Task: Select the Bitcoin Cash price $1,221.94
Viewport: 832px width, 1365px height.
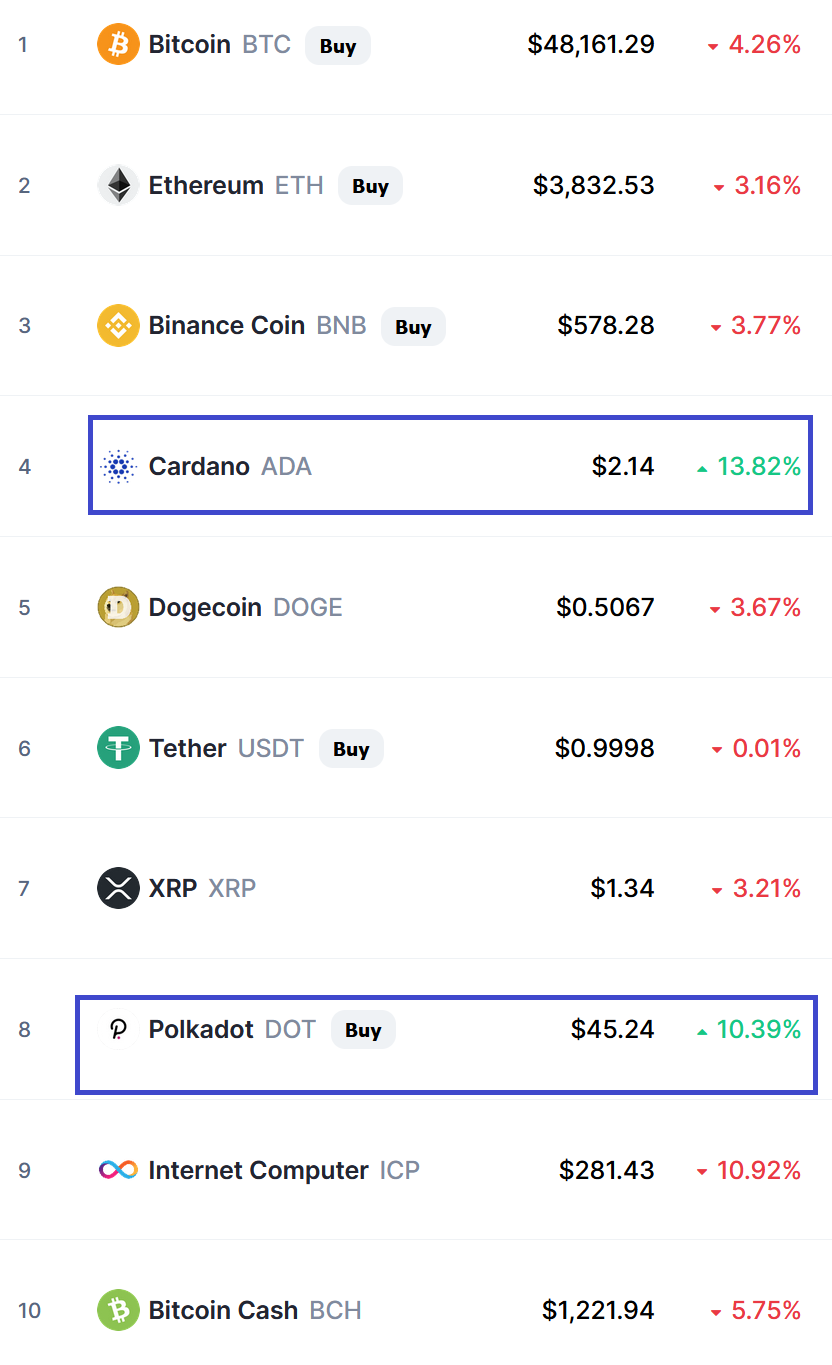Action: (598, 1310)
